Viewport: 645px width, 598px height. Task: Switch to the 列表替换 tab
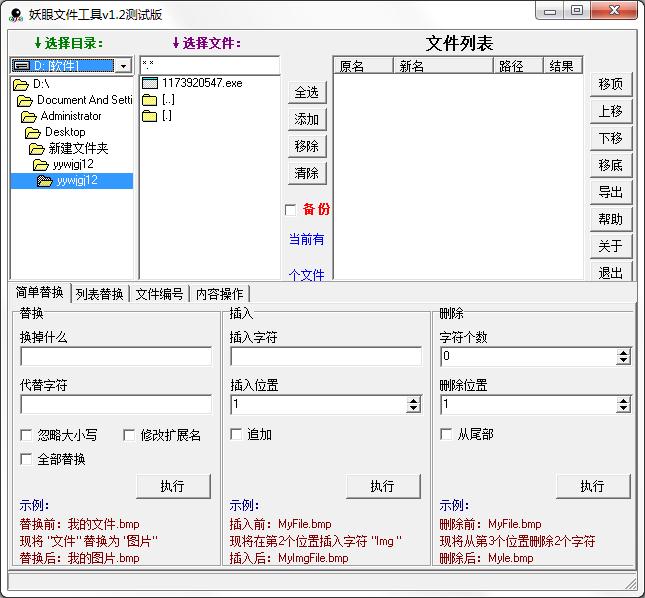pyautogui.click(x=99, y=294)
